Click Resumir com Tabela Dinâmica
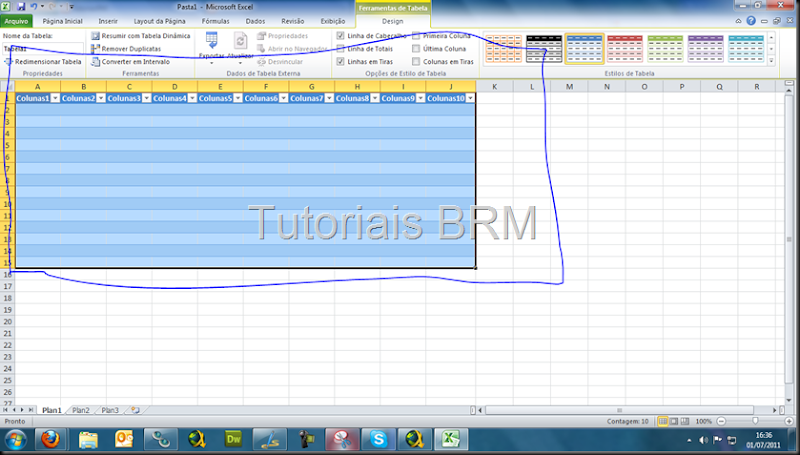 tap(140, 36)
